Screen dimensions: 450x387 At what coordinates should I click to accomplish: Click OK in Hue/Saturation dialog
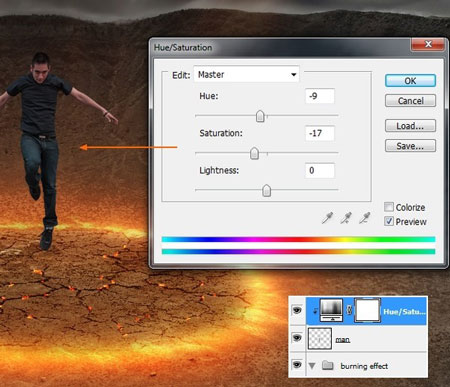410,81
